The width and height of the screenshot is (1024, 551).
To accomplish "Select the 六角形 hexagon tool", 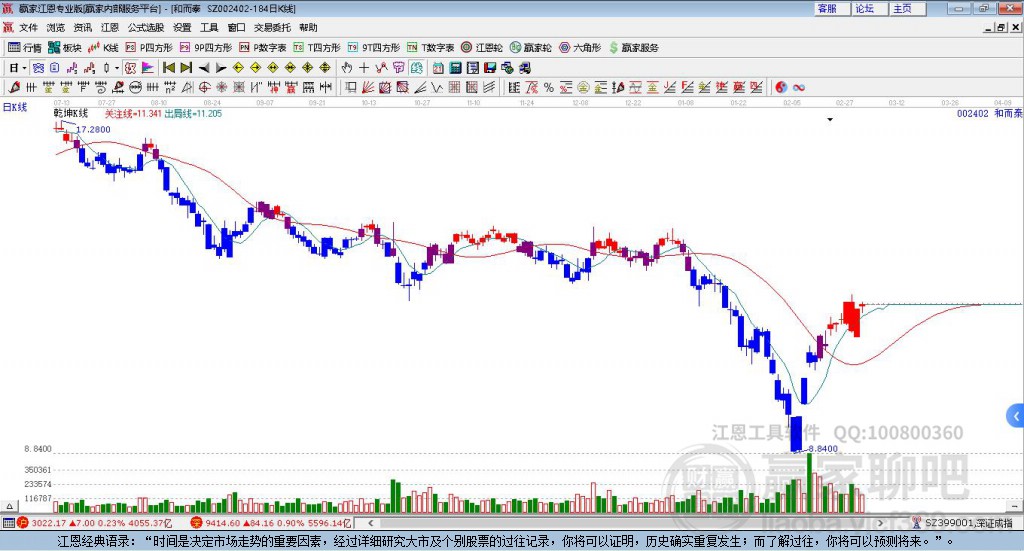I will click(578, 47).
